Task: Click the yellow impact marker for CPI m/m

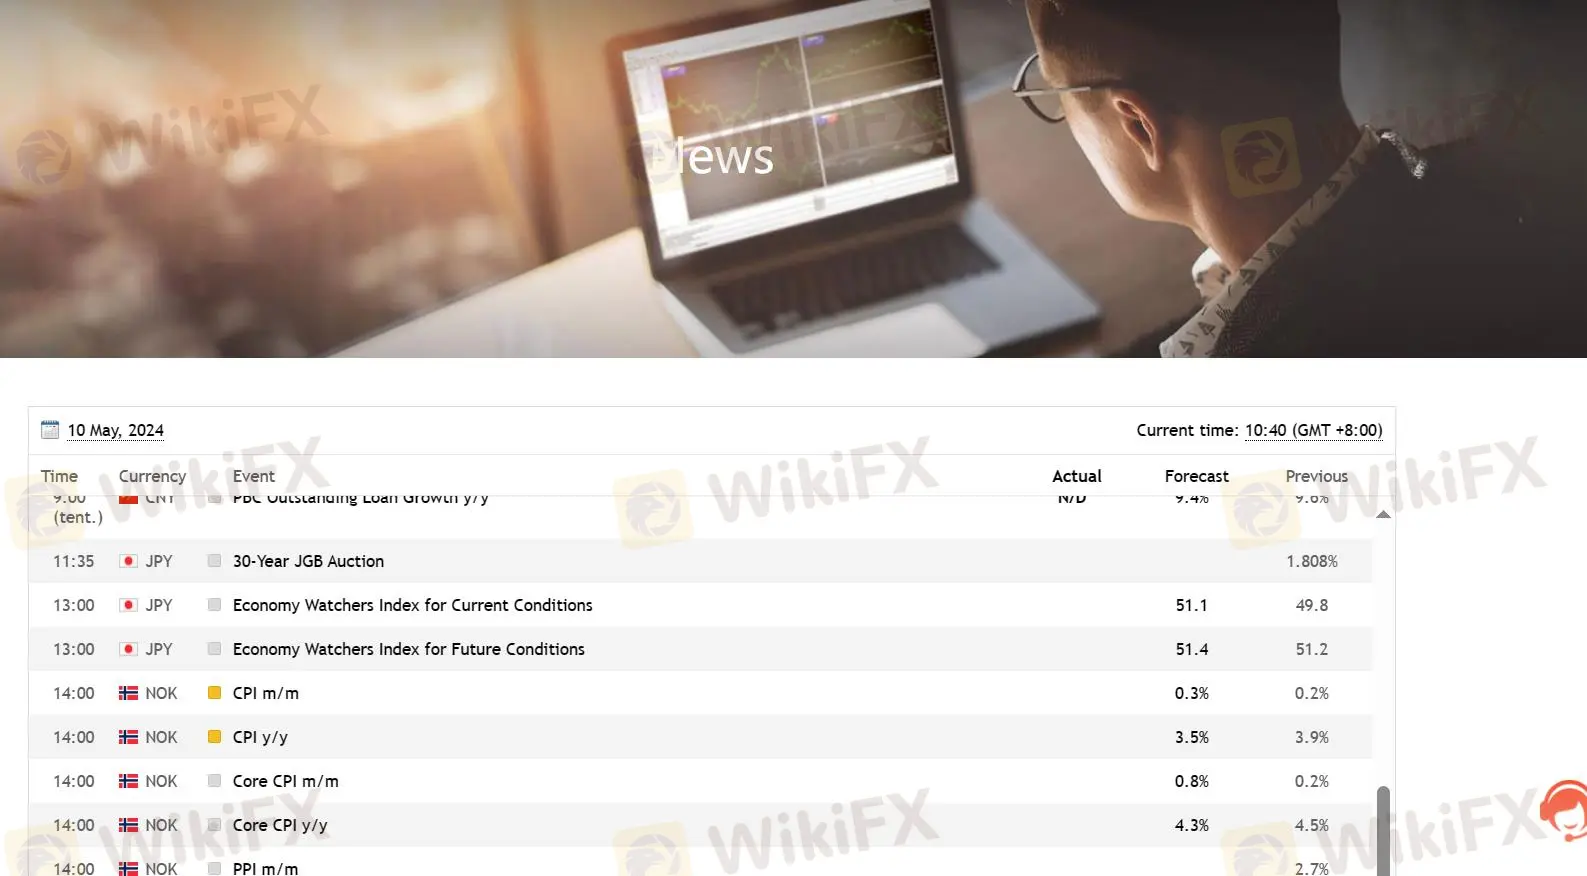Action: [x=214, y=693]
